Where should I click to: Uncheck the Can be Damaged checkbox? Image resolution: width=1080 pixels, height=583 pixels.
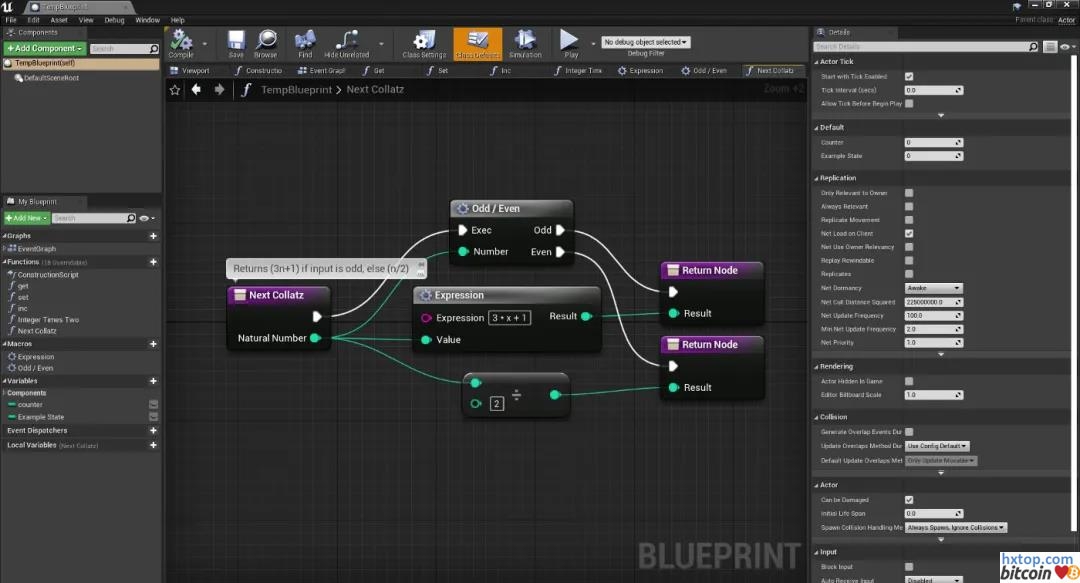click(909, 500)
